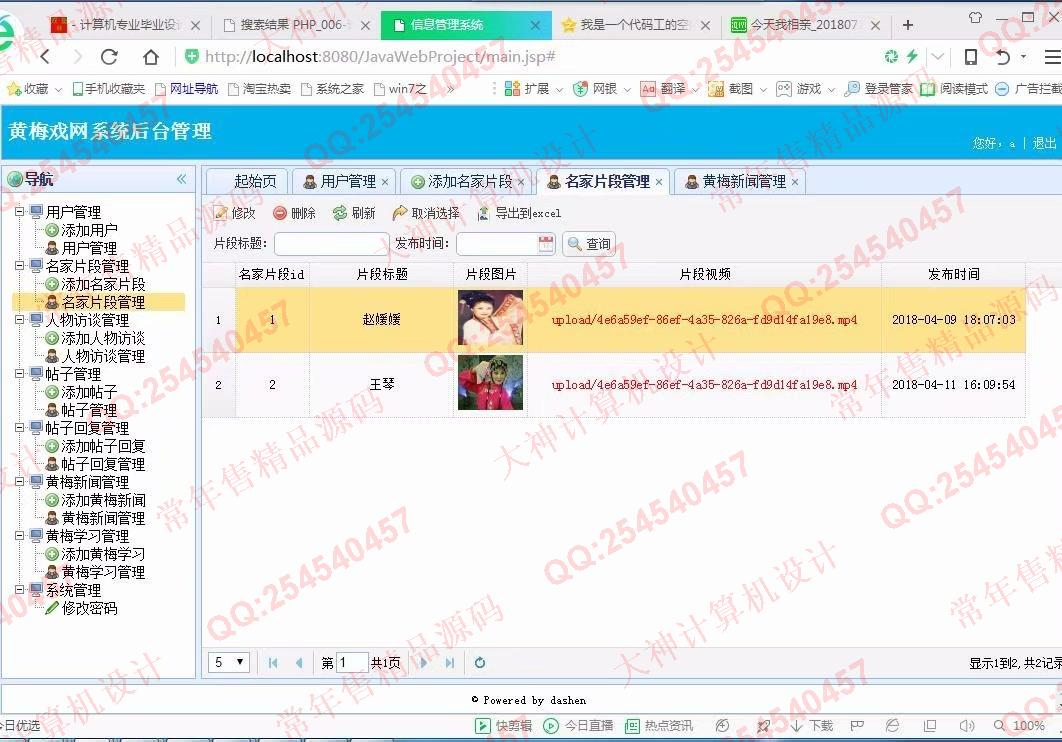Sort by 片段标题 column header
This screenshot has height=742, width=1062.
[382, 274]
